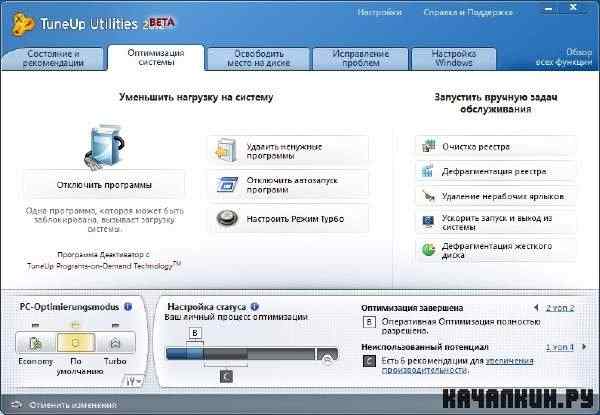Image resolution: width=600 pixels, height=415 pixels.
Task: Click the Удаление нерабочих ярлыков icon
Action: click(429, 196)
